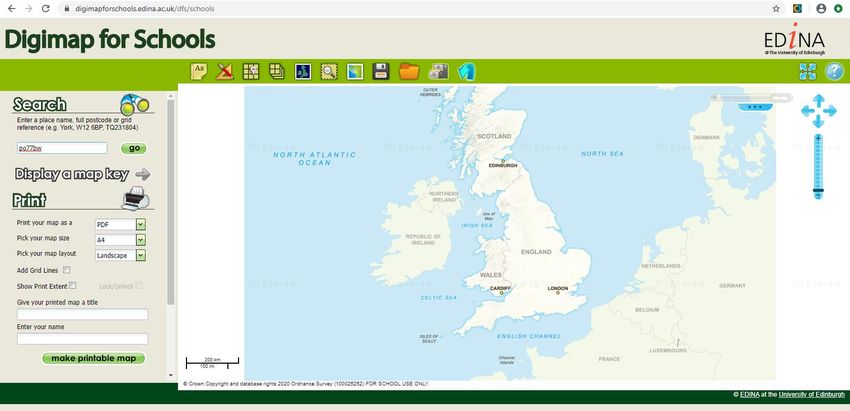Open Display a map key

point(72,175)
